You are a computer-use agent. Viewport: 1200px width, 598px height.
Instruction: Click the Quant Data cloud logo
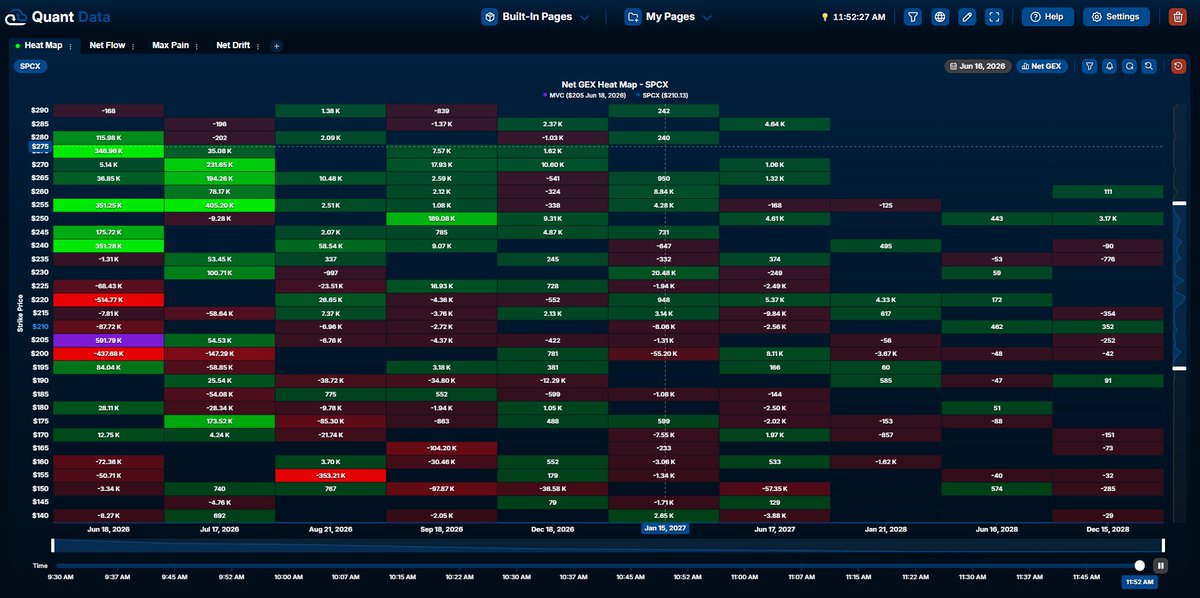coord(18,17)
